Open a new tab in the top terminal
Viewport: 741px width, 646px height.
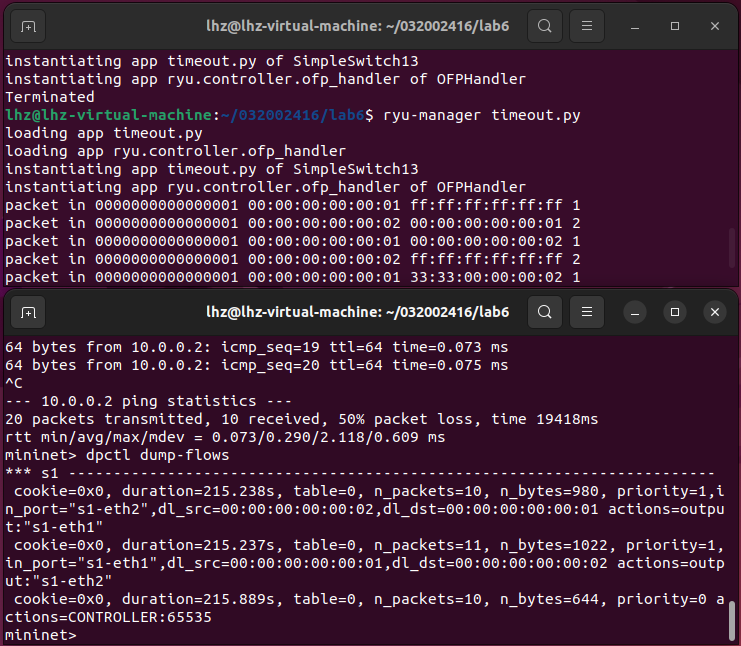[x=28, y=25]
